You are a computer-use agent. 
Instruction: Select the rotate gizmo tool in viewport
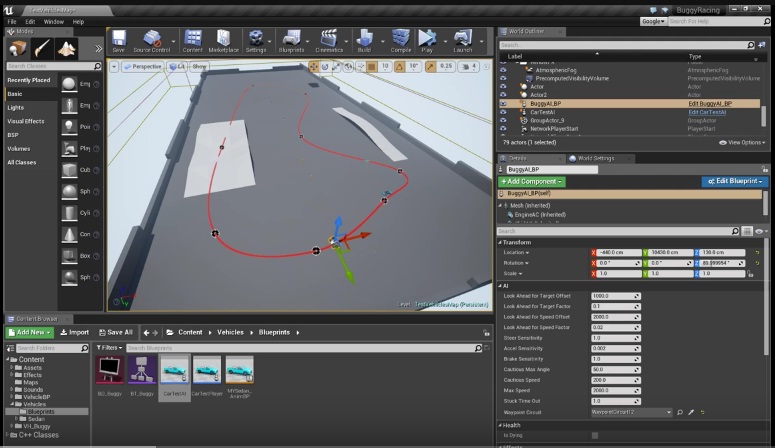coord(325,66)
